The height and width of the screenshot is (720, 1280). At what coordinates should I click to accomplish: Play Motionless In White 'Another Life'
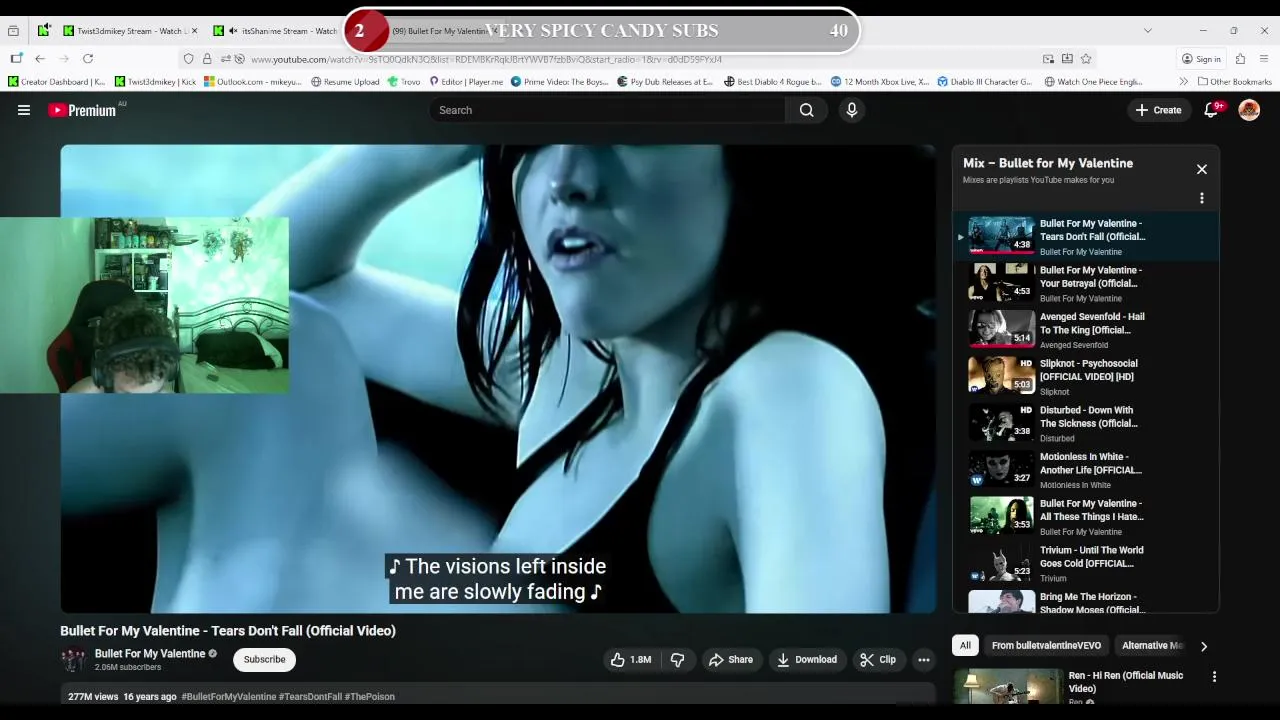[1085, 470]
